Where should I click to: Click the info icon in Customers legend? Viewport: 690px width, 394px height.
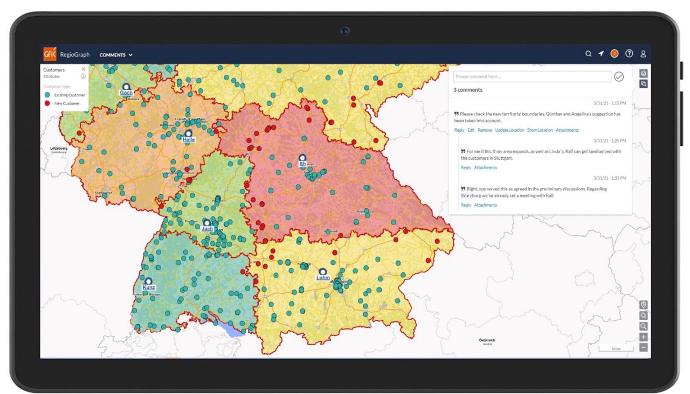[84, 77]
